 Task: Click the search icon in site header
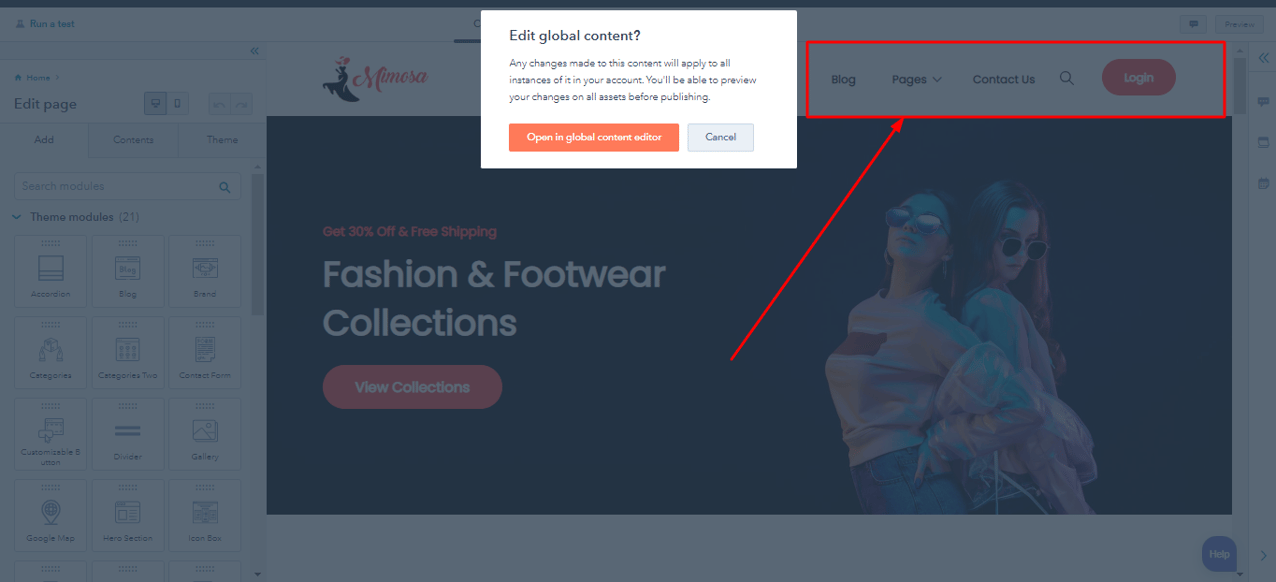[x=1066, y=78]
